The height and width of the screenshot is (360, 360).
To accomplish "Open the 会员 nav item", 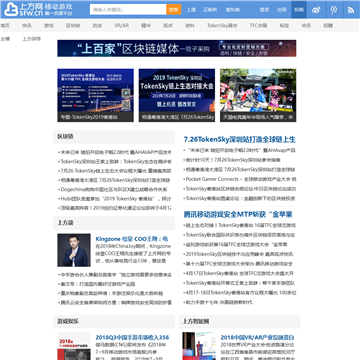I will point(306,25).
